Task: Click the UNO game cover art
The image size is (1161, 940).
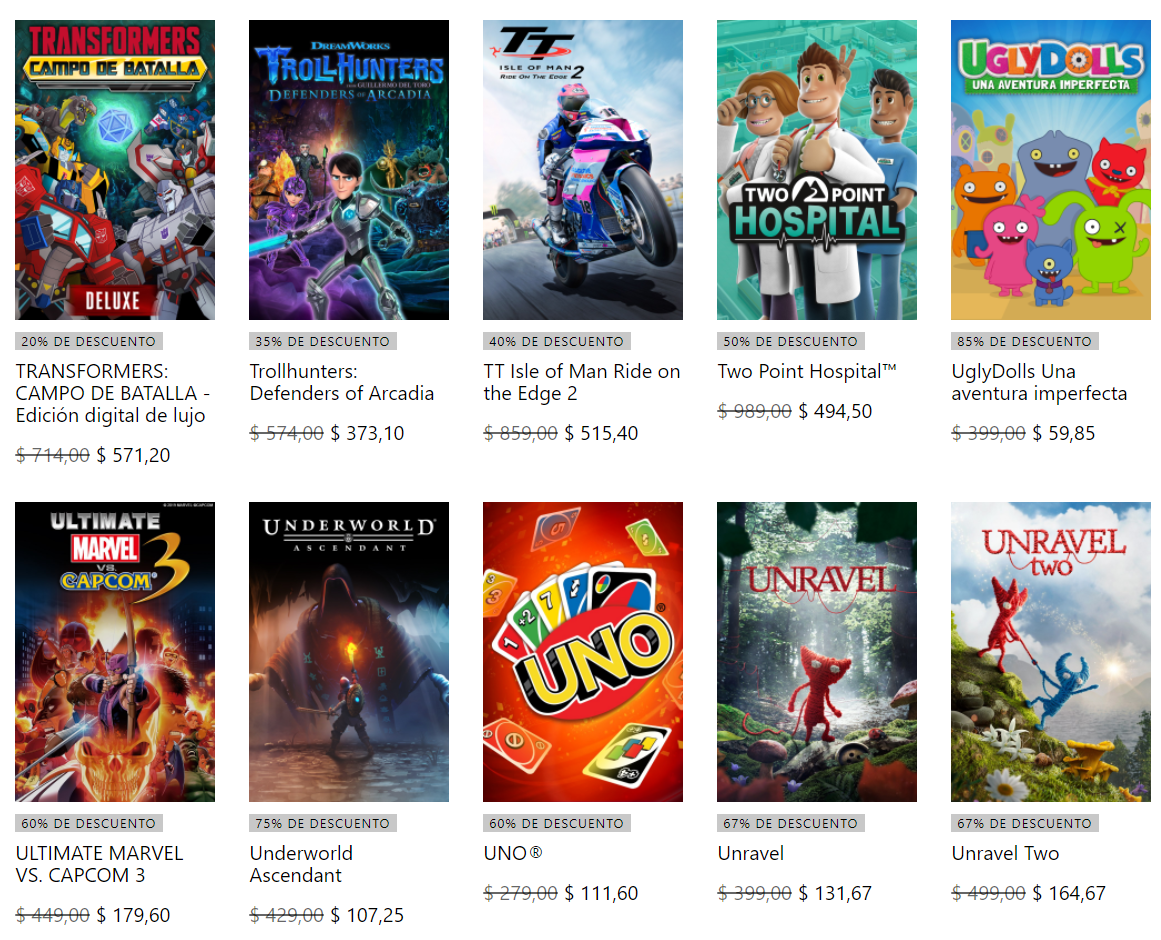Action: click(583, 652)
